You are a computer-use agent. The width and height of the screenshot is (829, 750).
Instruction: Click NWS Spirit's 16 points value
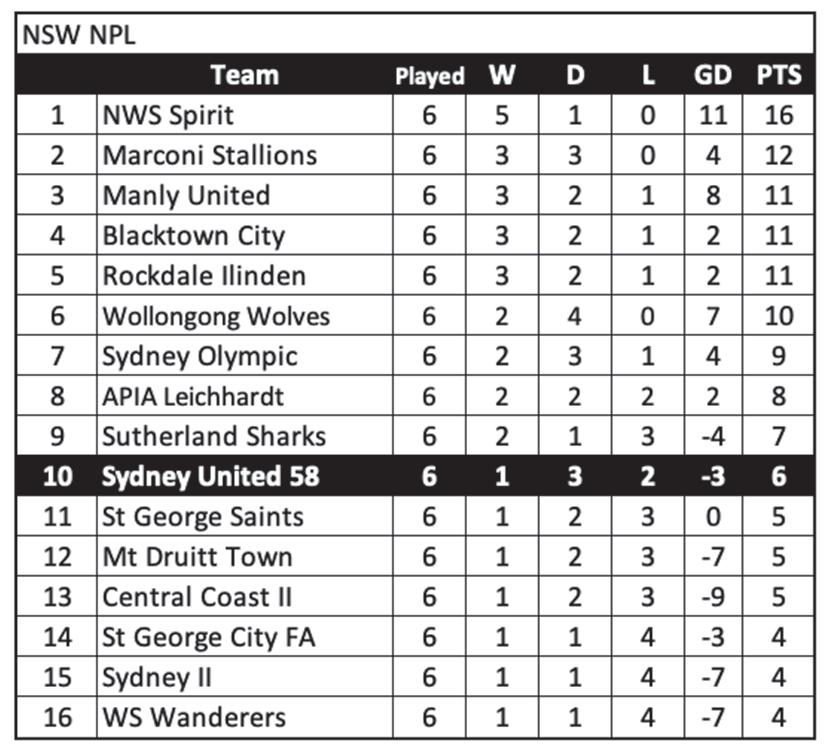[779, 115]
